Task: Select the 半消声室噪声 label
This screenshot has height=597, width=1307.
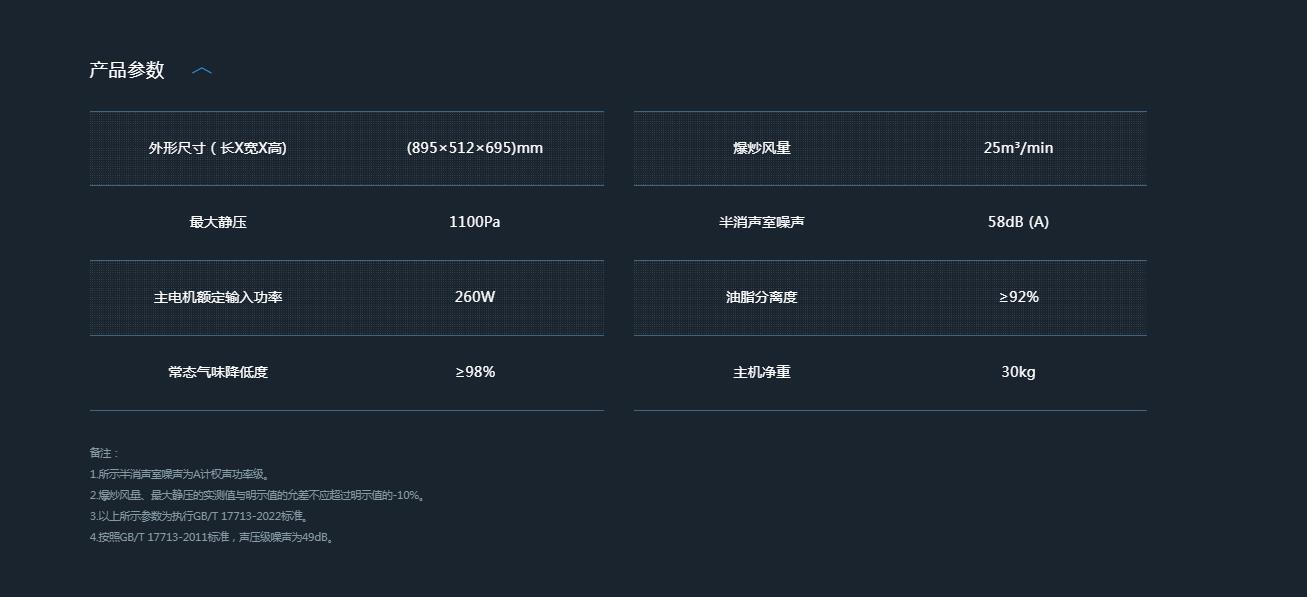Action: [762, 222]
